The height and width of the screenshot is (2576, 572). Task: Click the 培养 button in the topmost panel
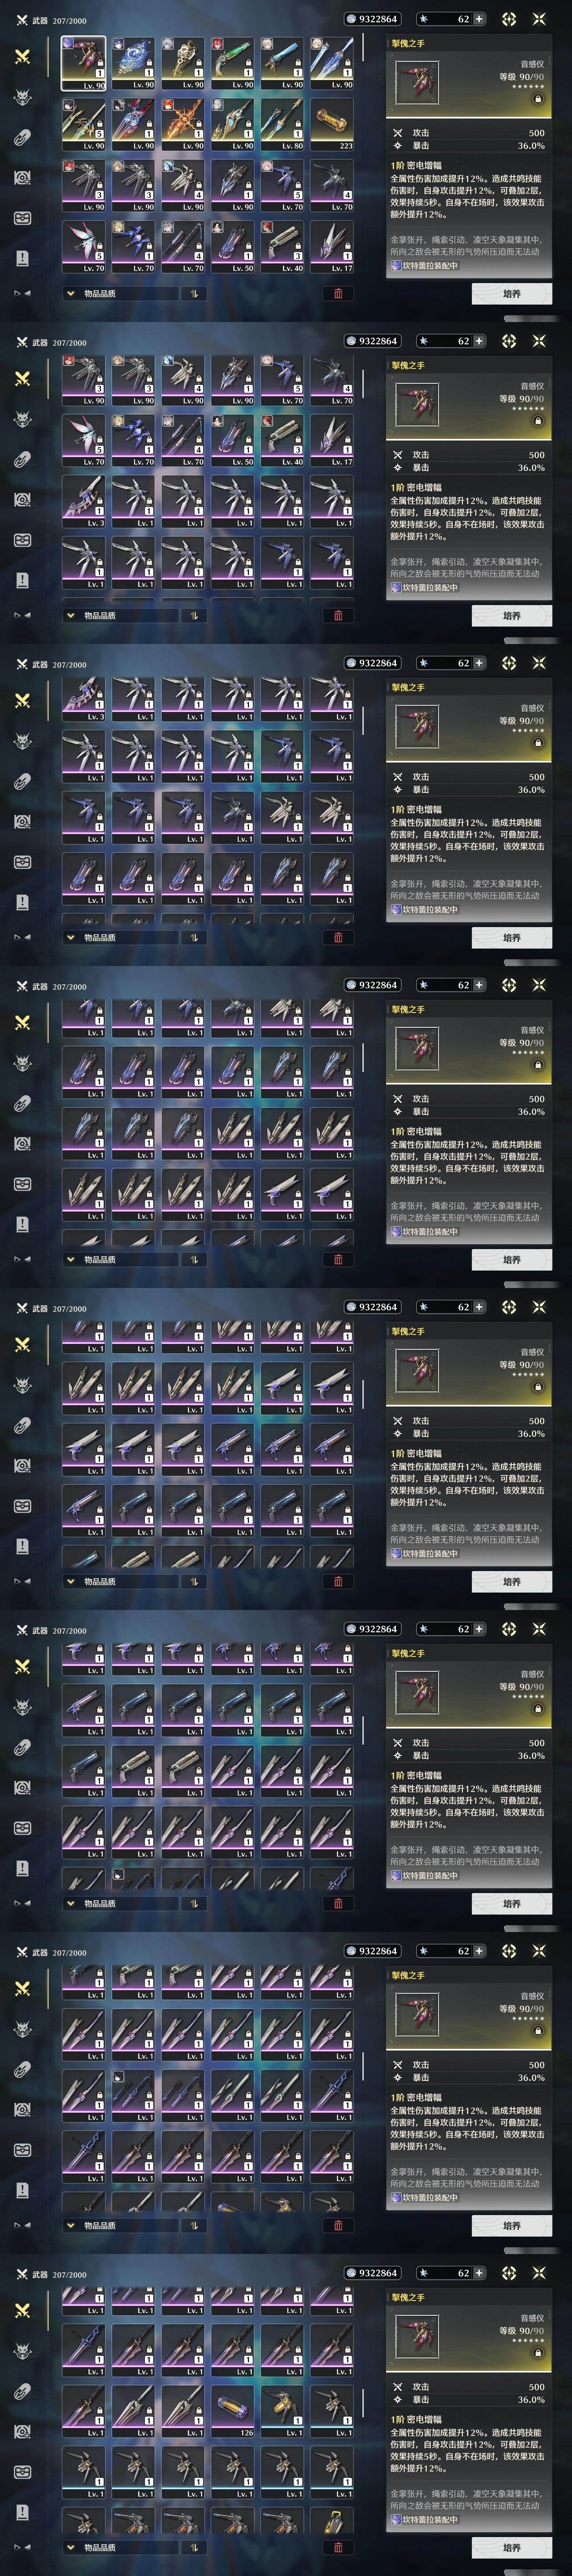[x=511, y=294]
